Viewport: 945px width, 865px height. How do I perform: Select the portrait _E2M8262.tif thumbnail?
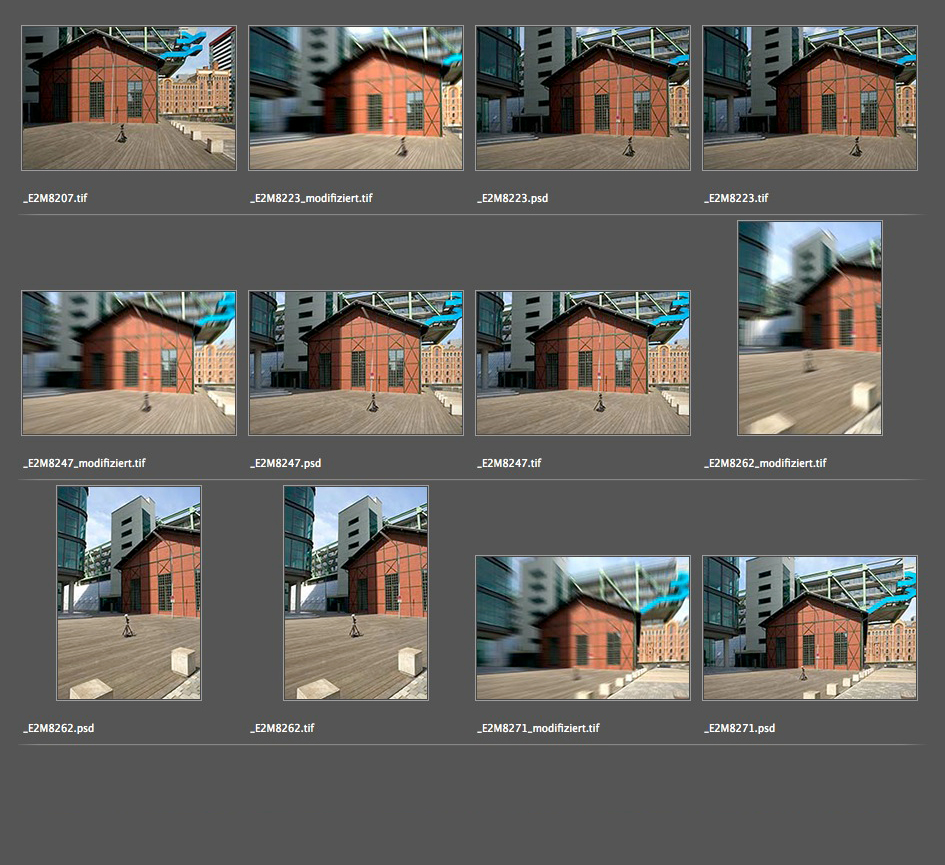click(x=356, y=593)
